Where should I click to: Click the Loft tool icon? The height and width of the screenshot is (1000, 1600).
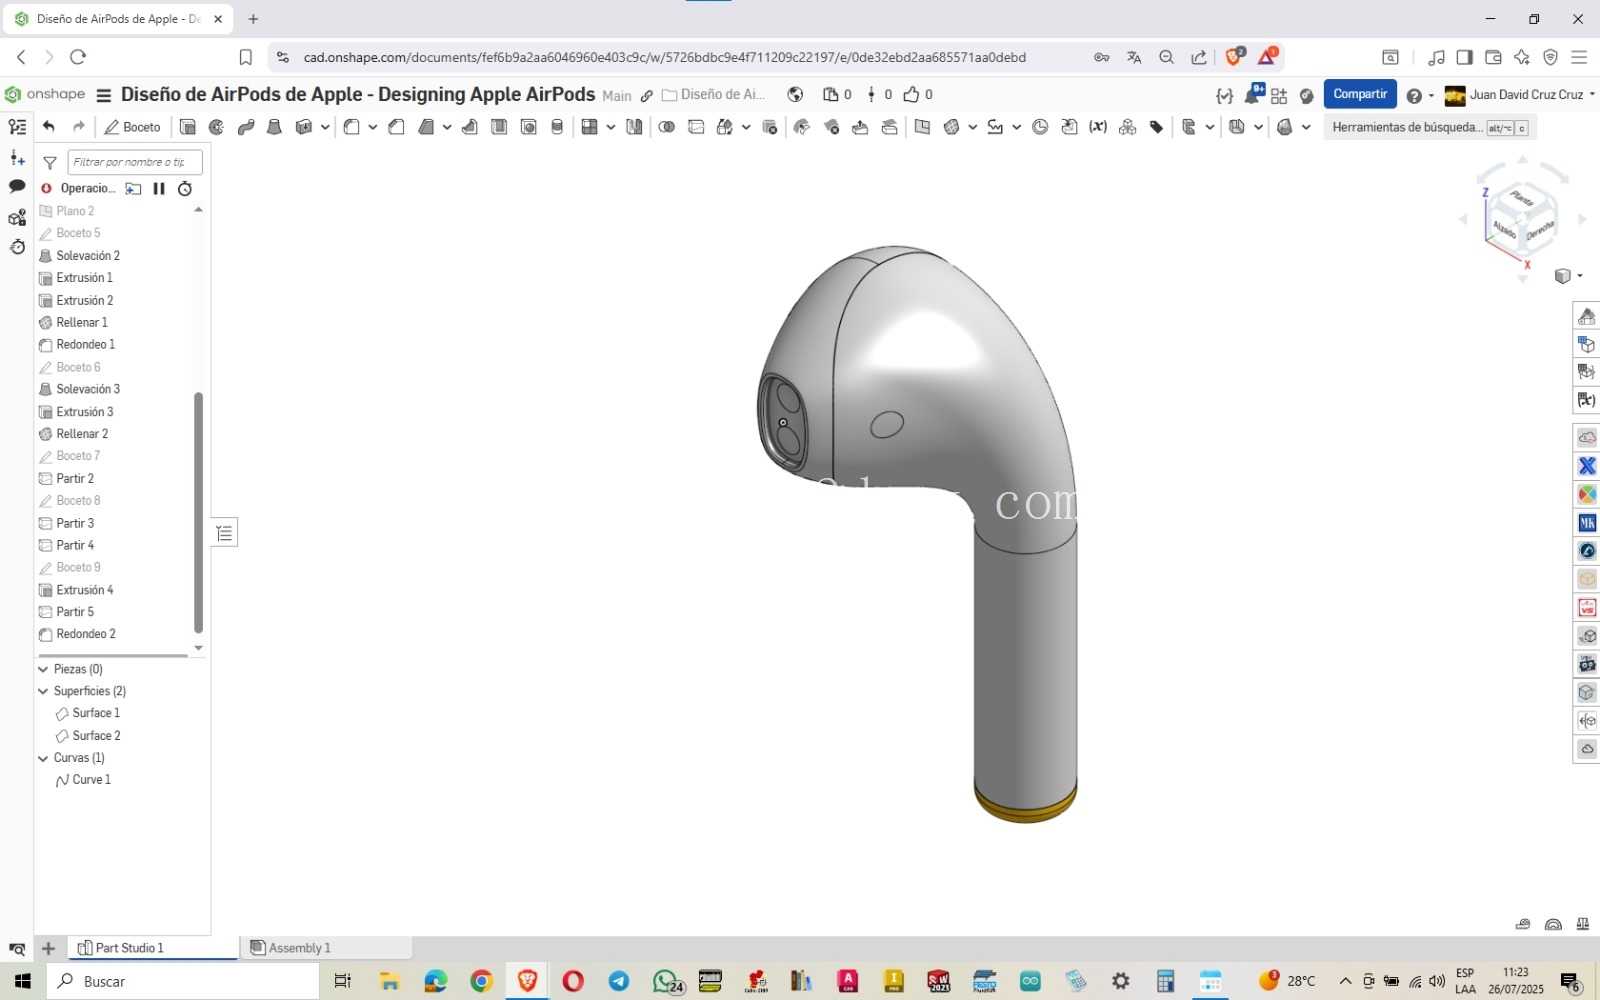coord(274,127)
